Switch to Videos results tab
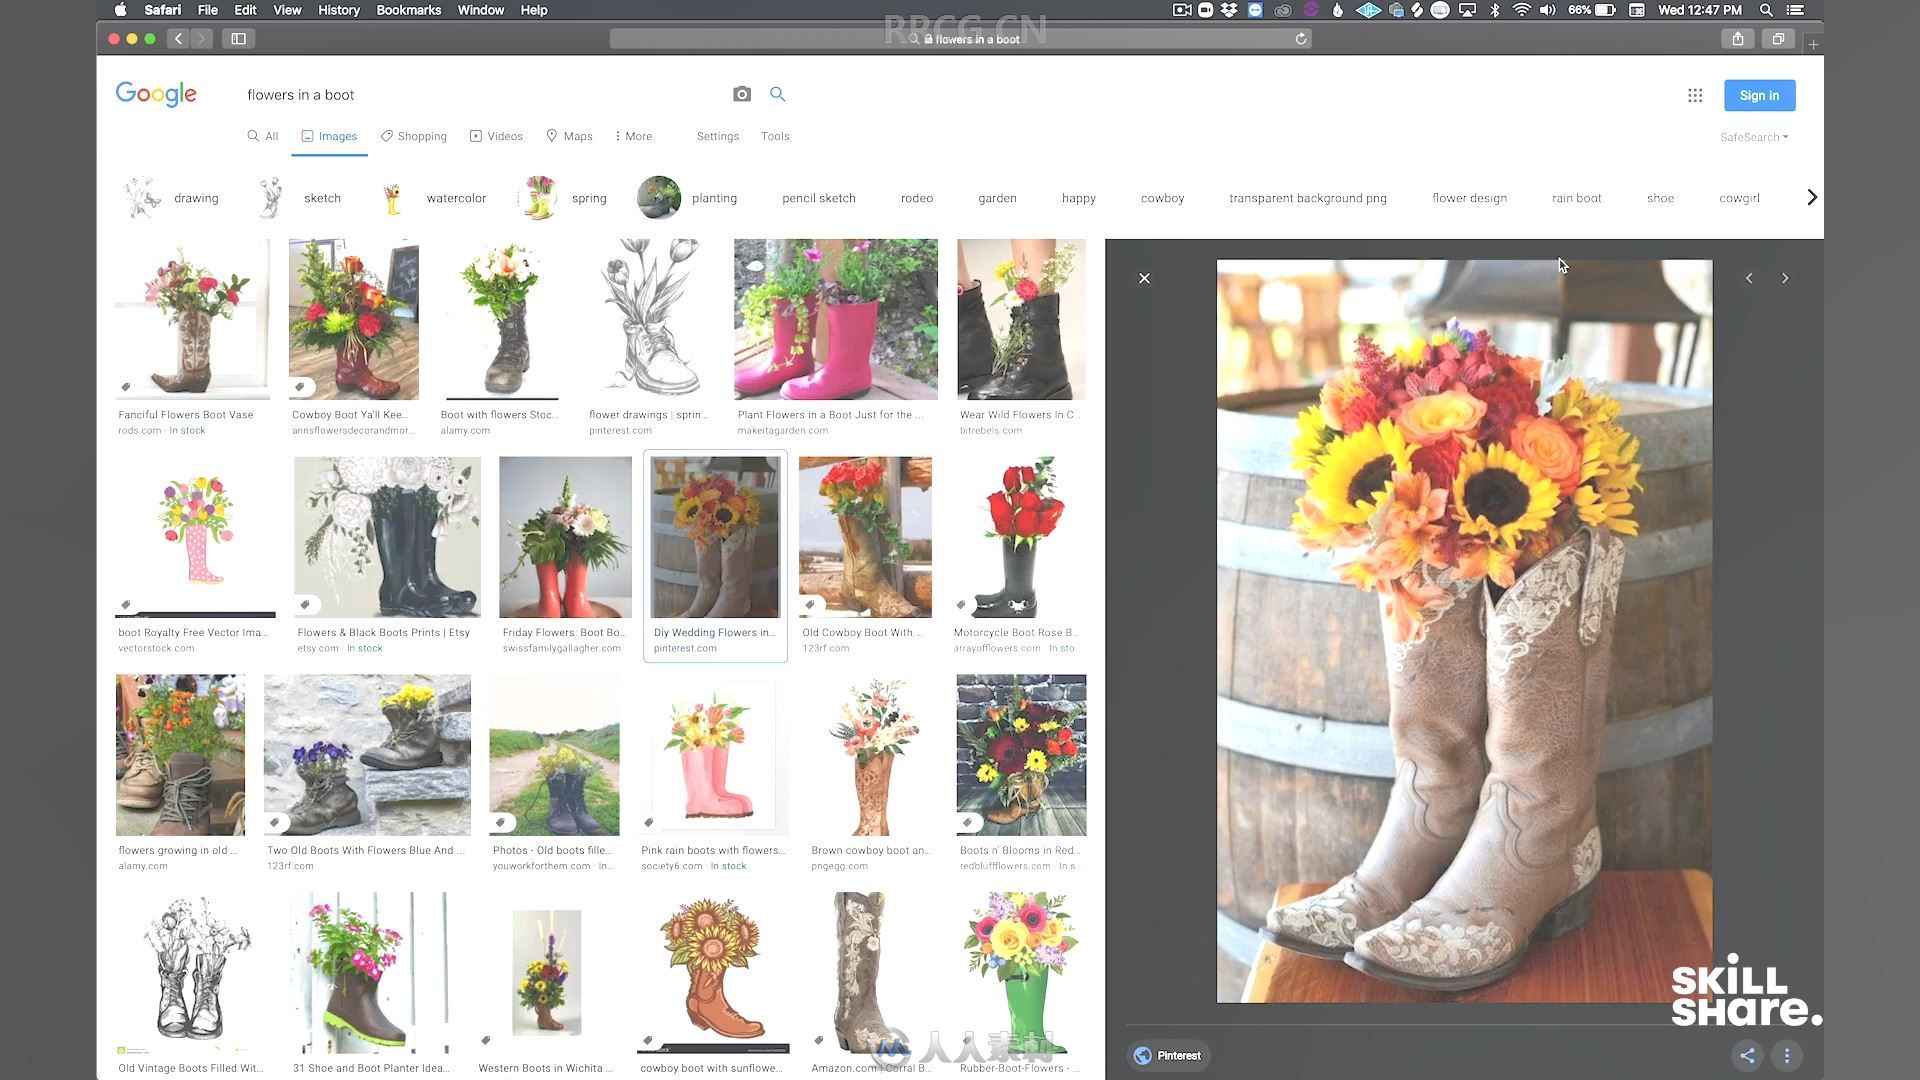The height and width of the screenshot is (1080, 1920). coord(496,136)
